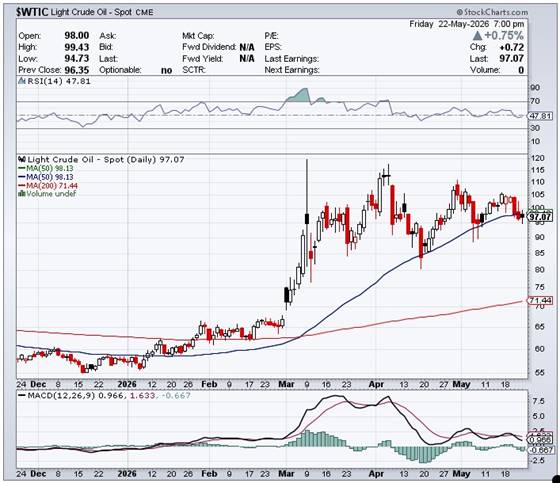Screen dimensions: 560x483
Task: Click the Prev Close value 96.35
Action: click(76, 70)
